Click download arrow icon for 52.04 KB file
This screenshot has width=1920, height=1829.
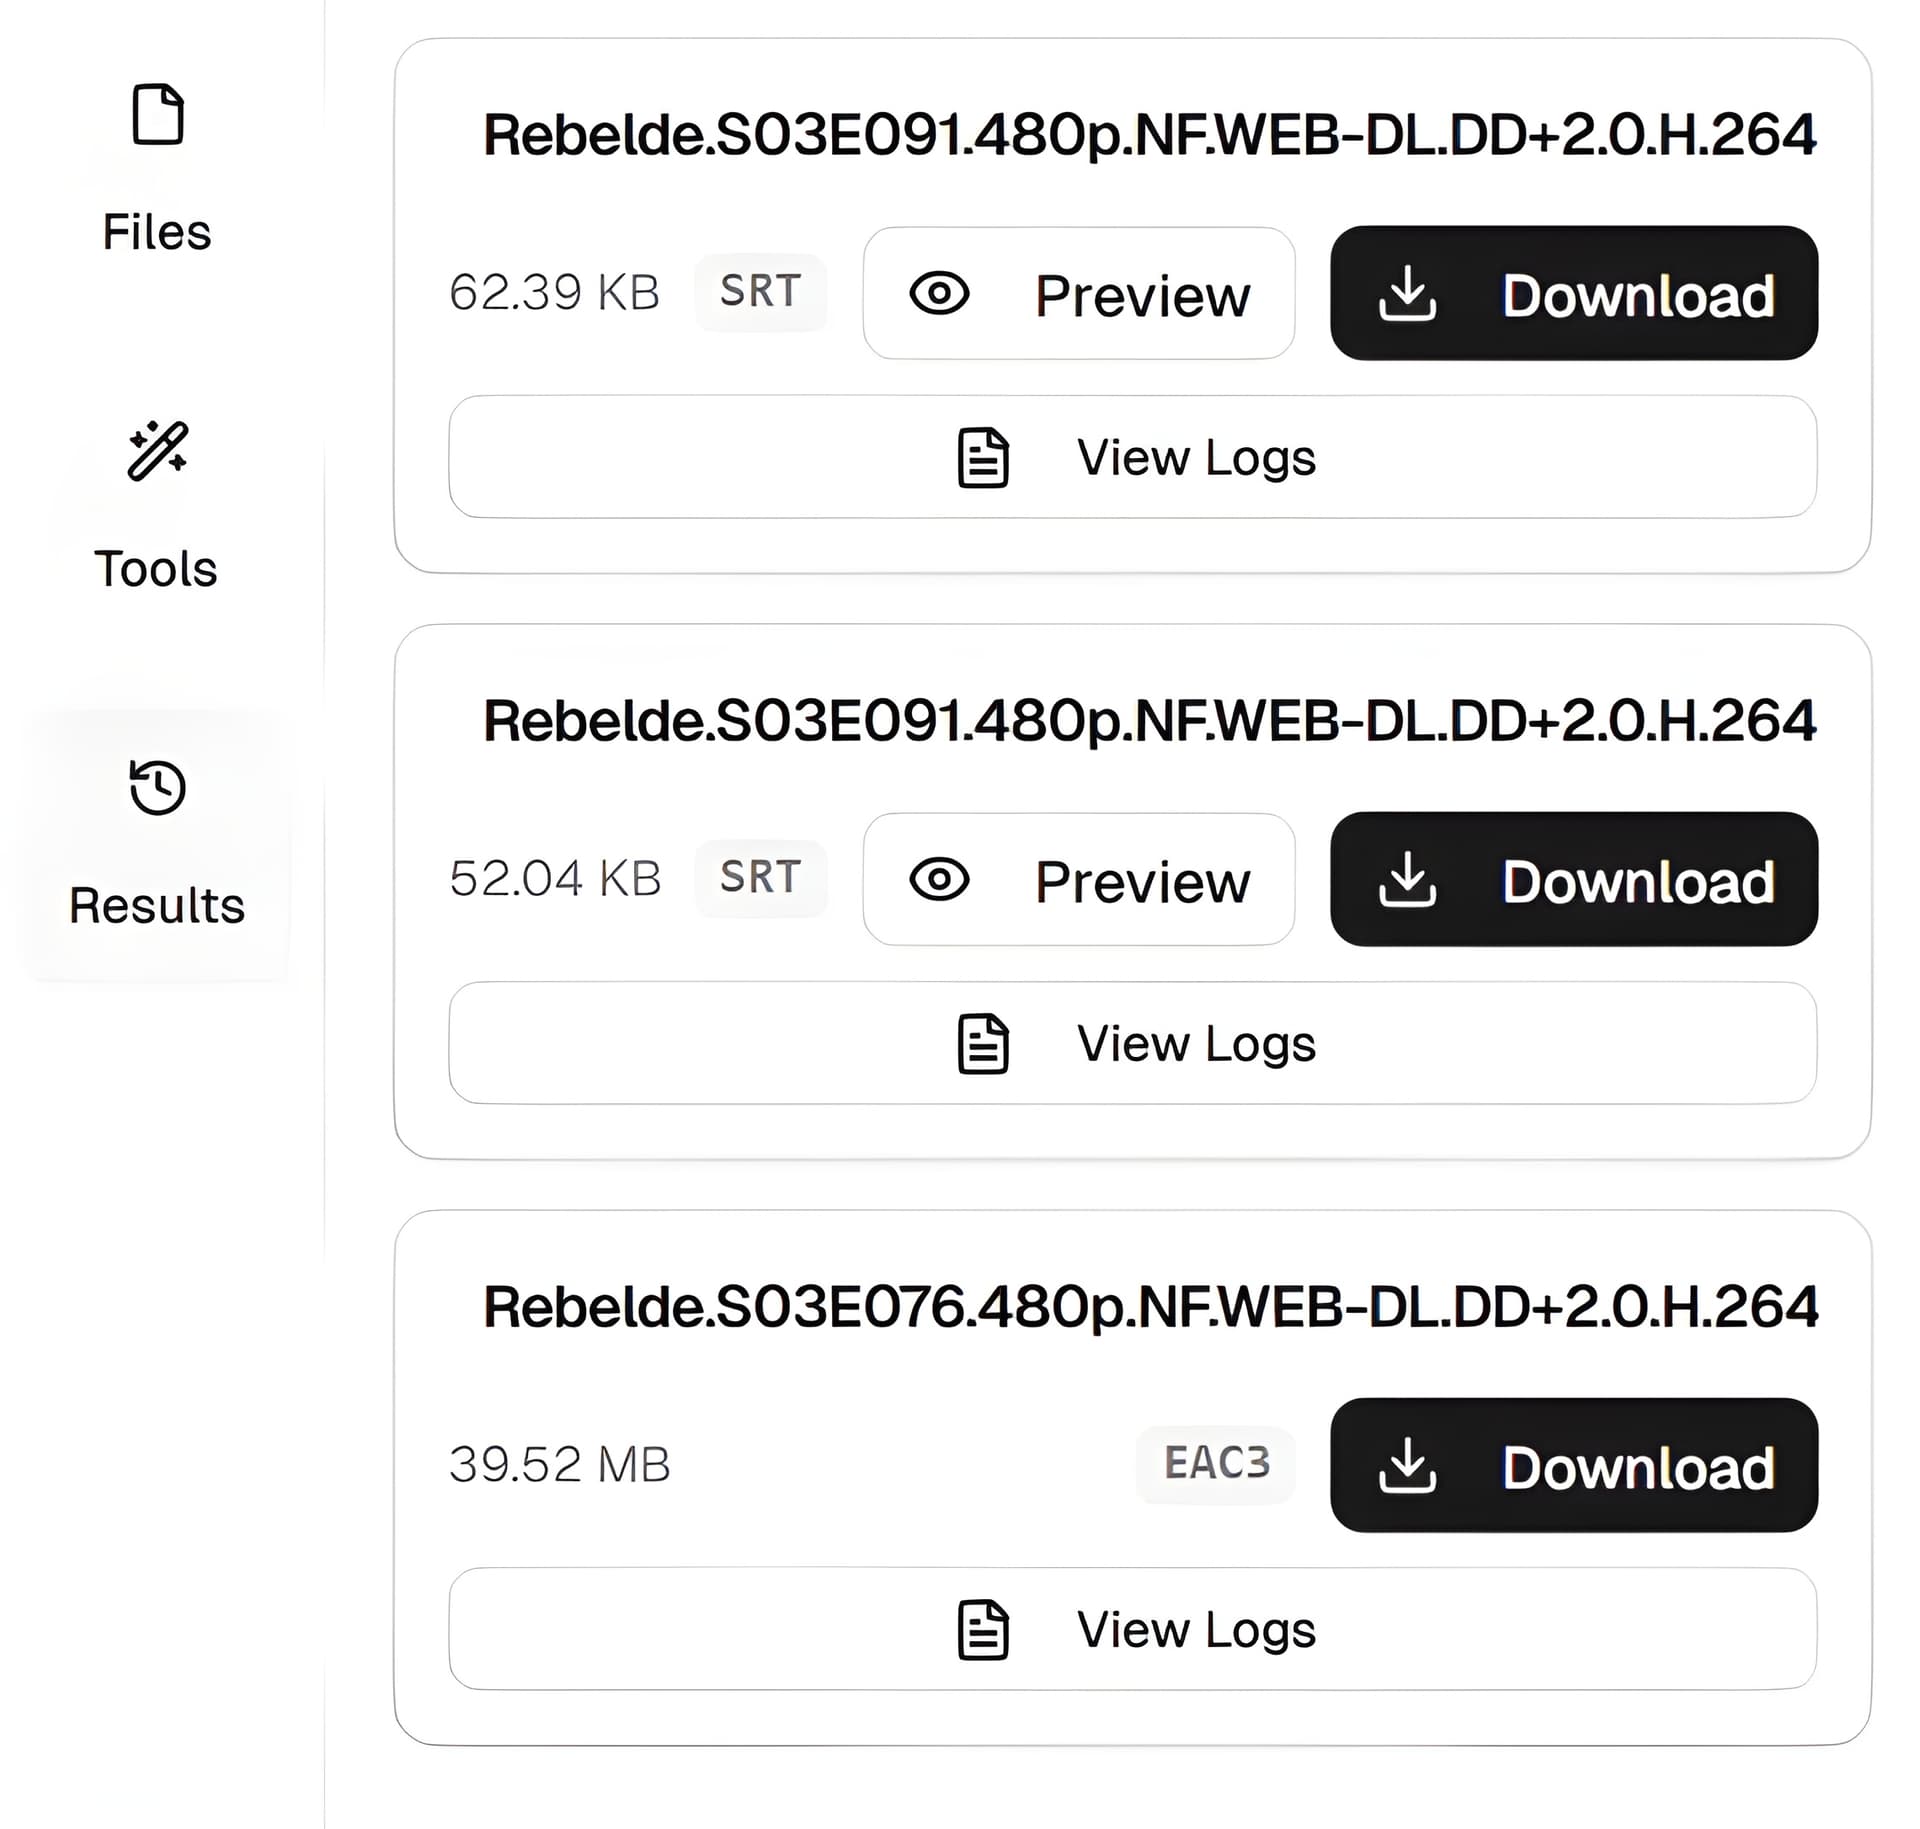(x=1407, y=879)
